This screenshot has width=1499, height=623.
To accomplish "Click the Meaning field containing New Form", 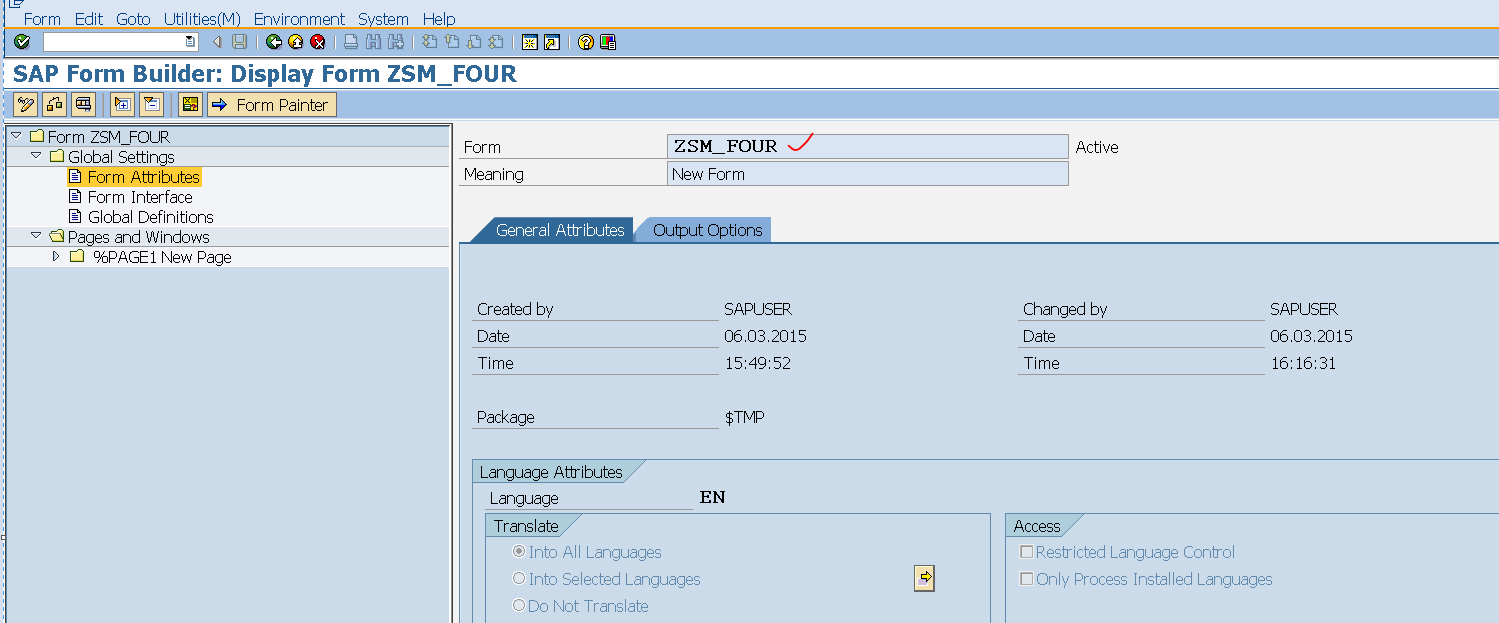I will (x=868, y=174).
